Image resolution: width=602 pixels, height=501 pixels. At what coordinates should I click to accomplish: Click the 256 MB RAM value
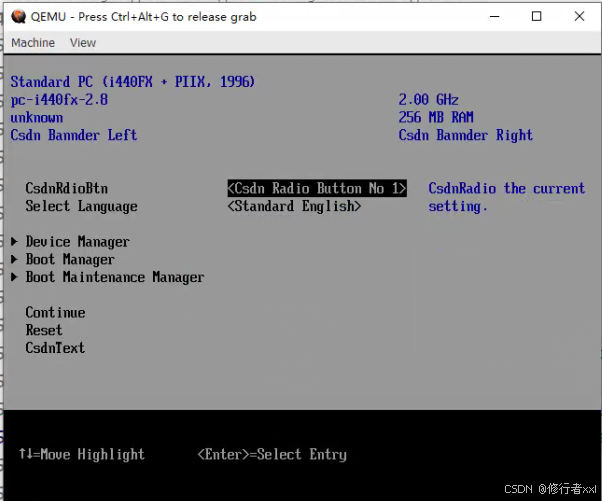(x=436, y=117)
